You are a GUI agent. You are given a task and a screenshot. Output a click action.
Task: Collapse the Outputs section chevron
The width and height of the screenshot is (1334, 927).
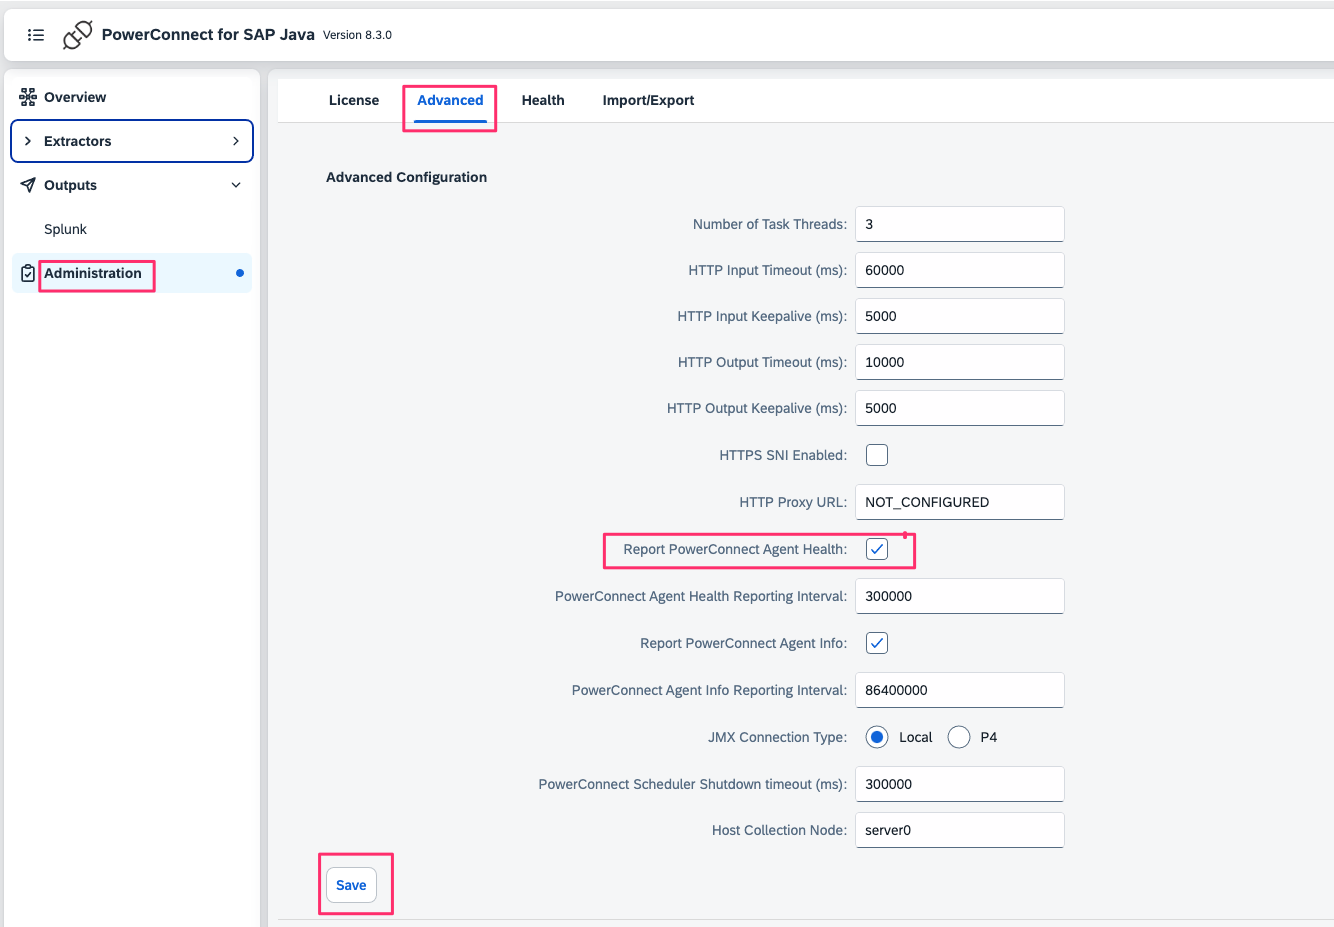(x=236, y=185)
